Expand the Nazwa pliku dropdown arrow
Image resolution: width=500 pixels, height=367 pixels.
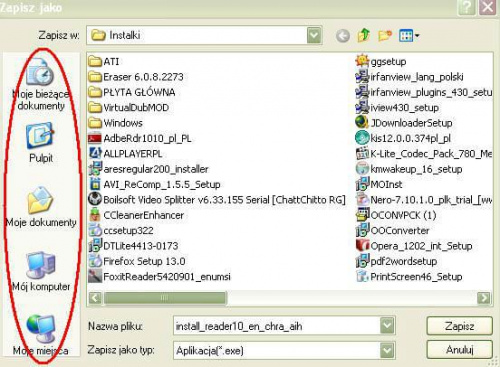[387, 326]
